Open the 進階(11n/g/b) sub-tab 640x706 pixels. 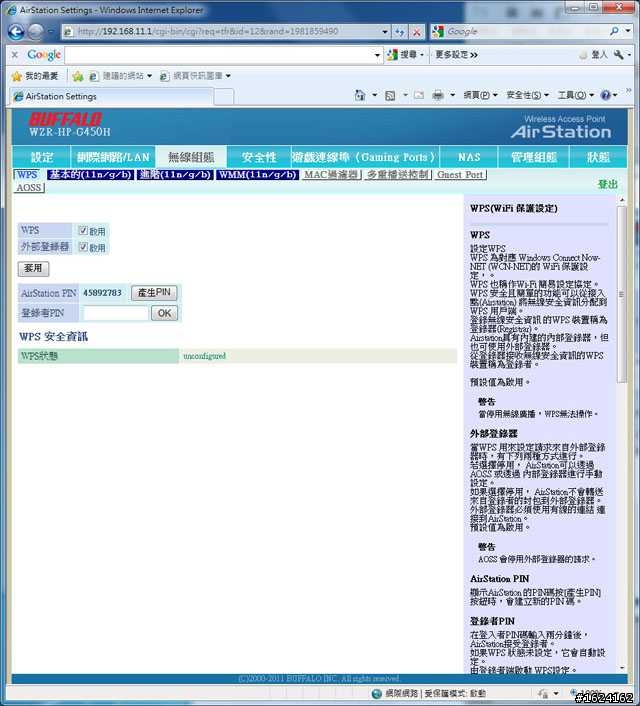point(175,175)
